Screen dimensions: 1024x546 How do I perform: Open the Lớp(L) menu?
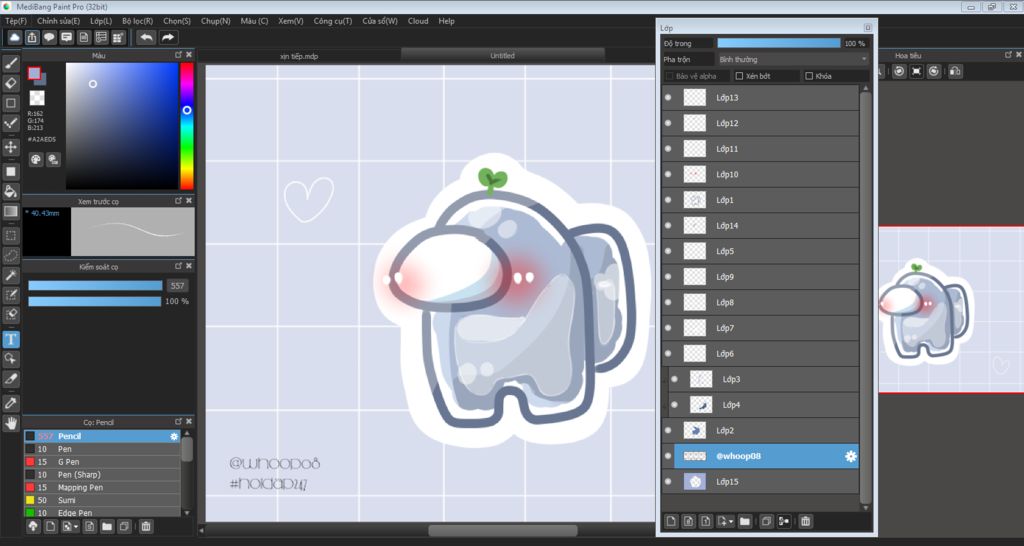point(101,21)
